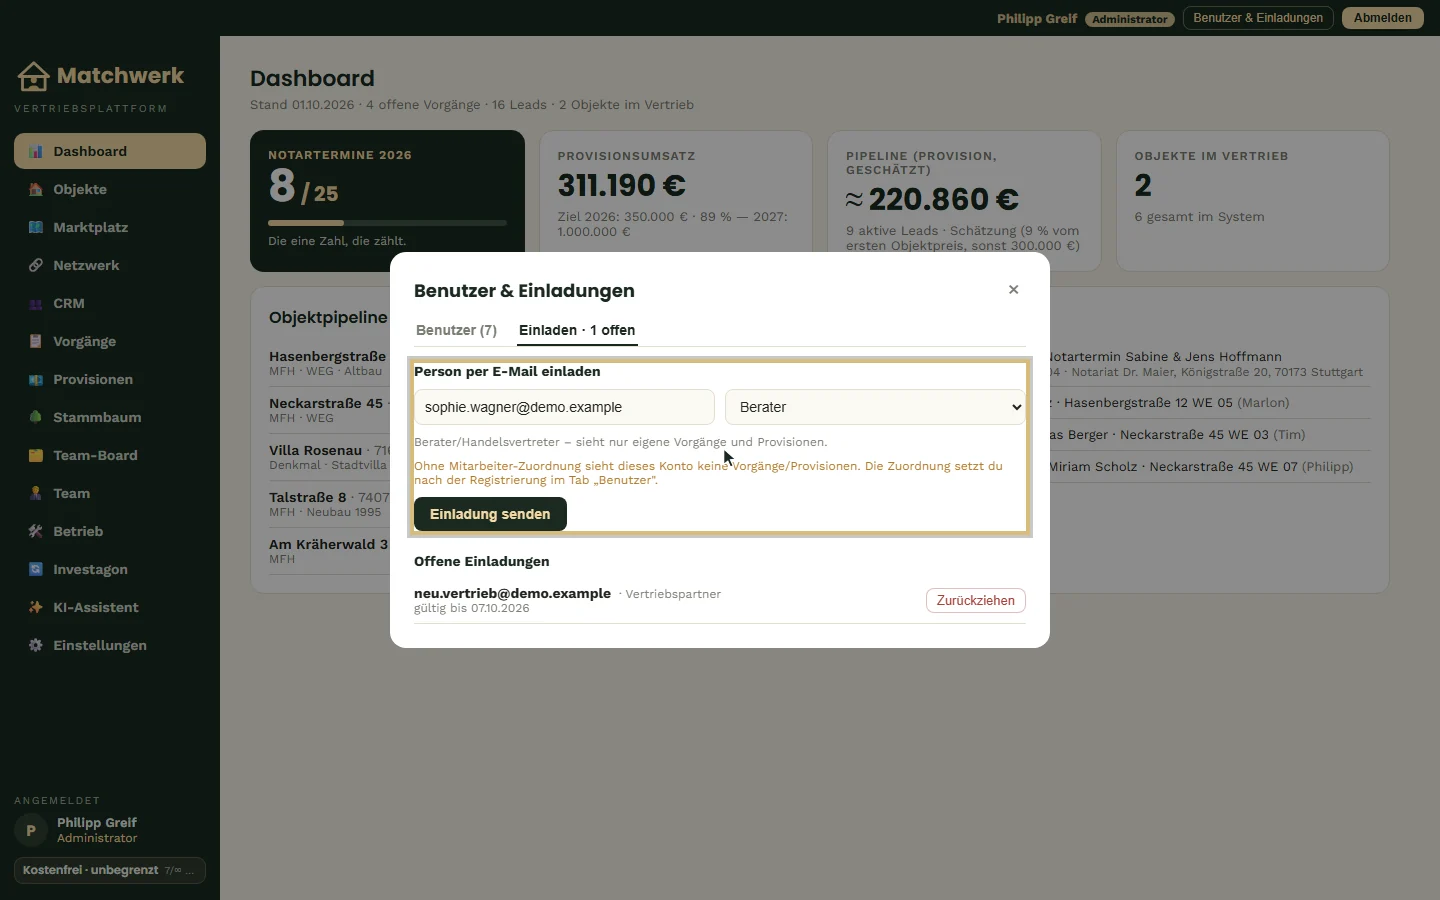Click the Investagon sidebar icon
The image size is (1440, 900).
(x=36, y=570)
